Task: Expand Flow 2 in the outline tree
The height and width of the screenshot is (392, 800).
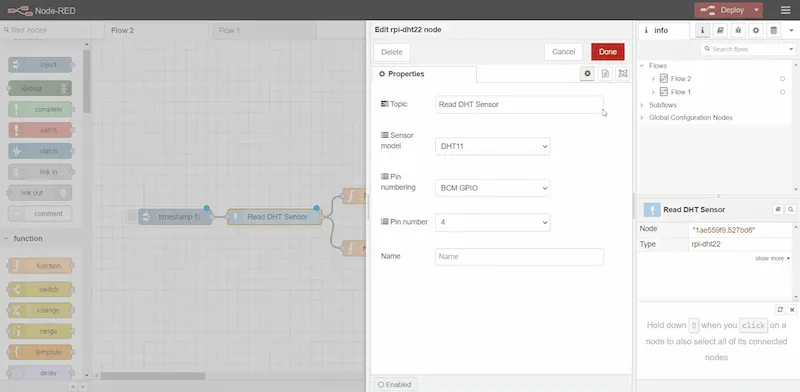Action: 653,79
